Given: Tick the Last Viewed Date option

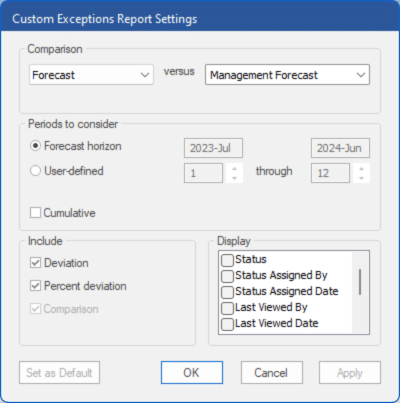Looking at the screenshot, I should 227,324.
